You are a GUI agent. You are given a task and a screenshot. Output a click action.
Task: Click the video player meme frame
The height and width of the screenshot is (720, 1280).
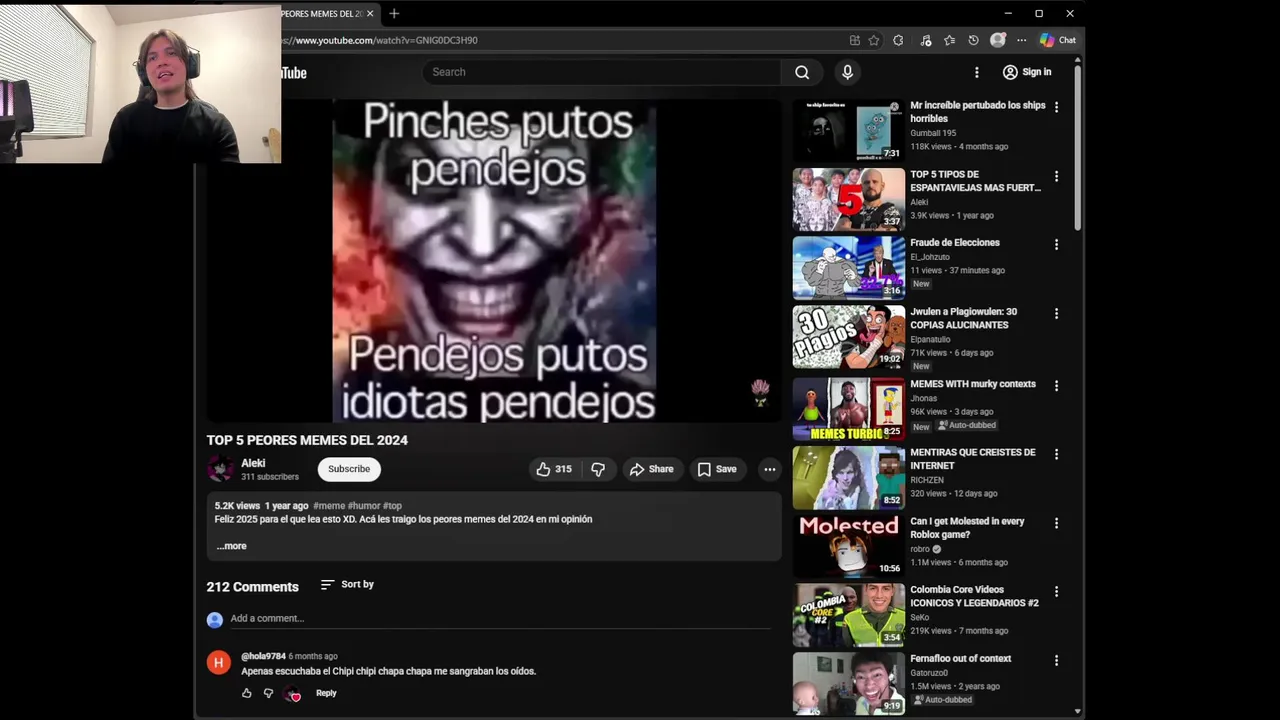tap(494, 261)
